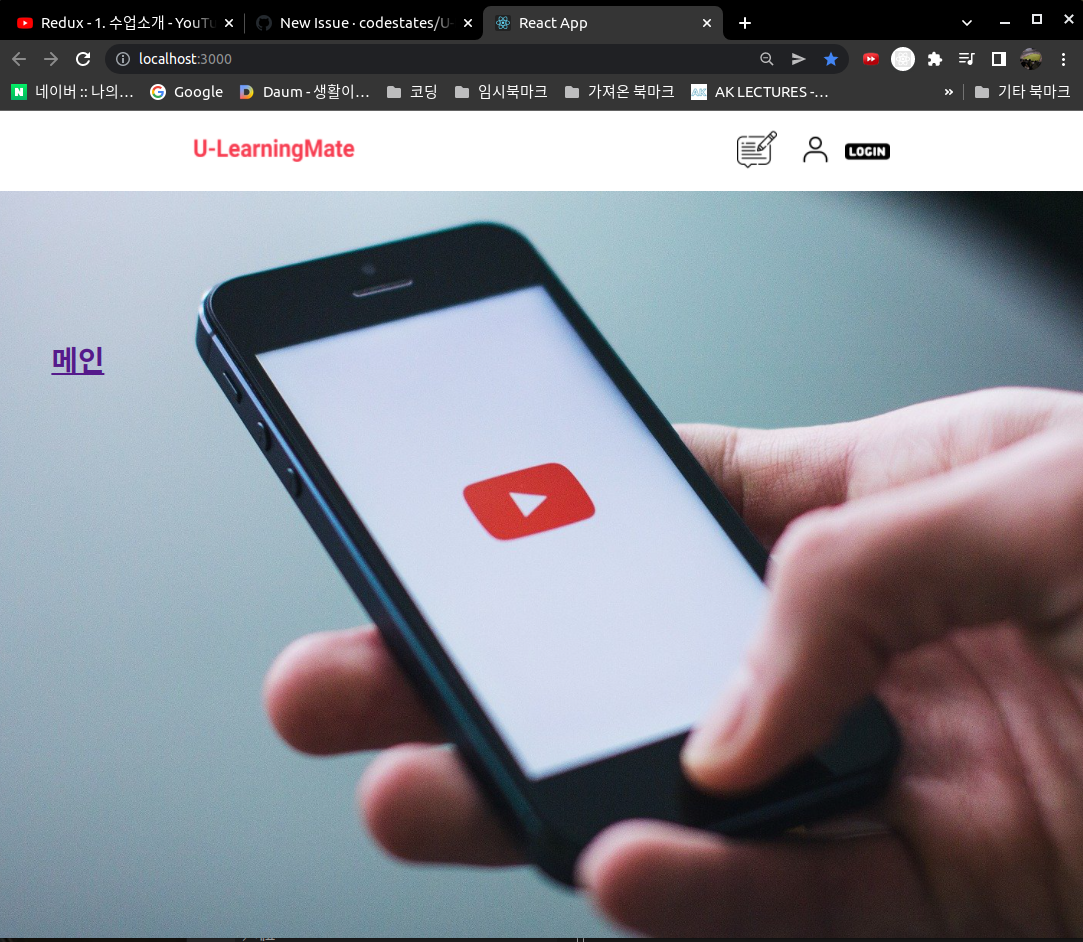This screenshot has width=1083, height=942.
Task: Open the user profile icon
Action: point(815,149)
